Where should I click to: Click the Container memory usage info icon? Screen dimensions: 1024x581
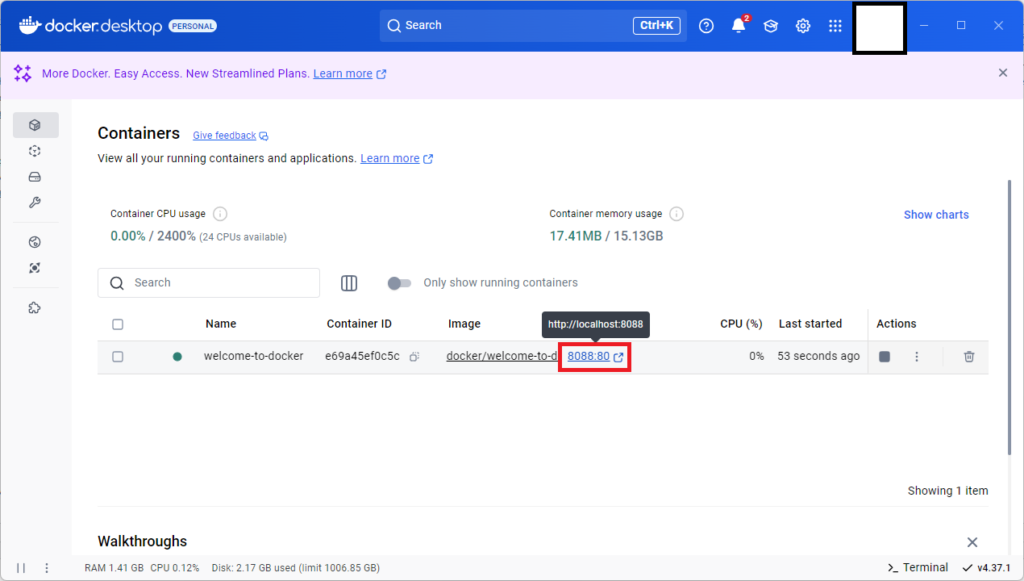click(677, 213)
